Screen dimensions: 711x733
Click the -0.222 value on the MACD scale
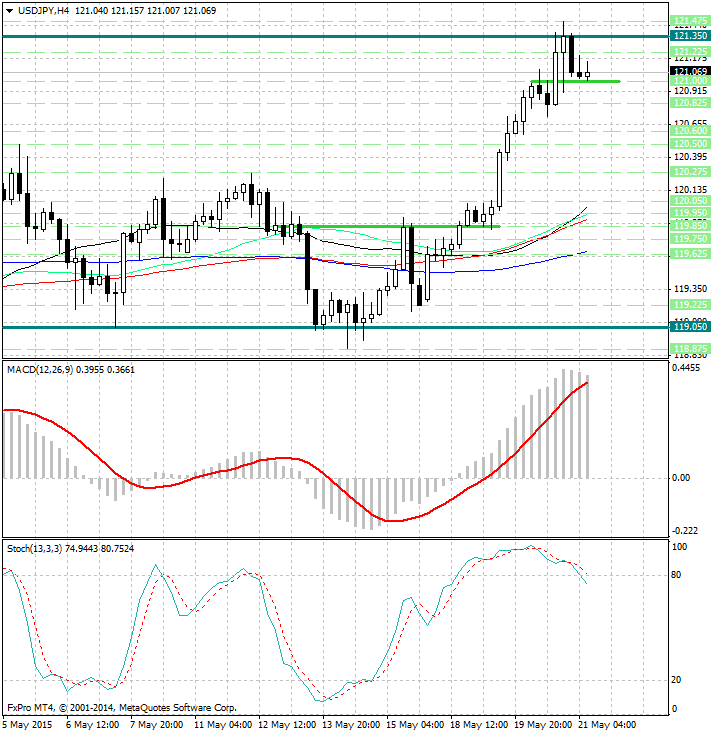(x=686, y=530)
